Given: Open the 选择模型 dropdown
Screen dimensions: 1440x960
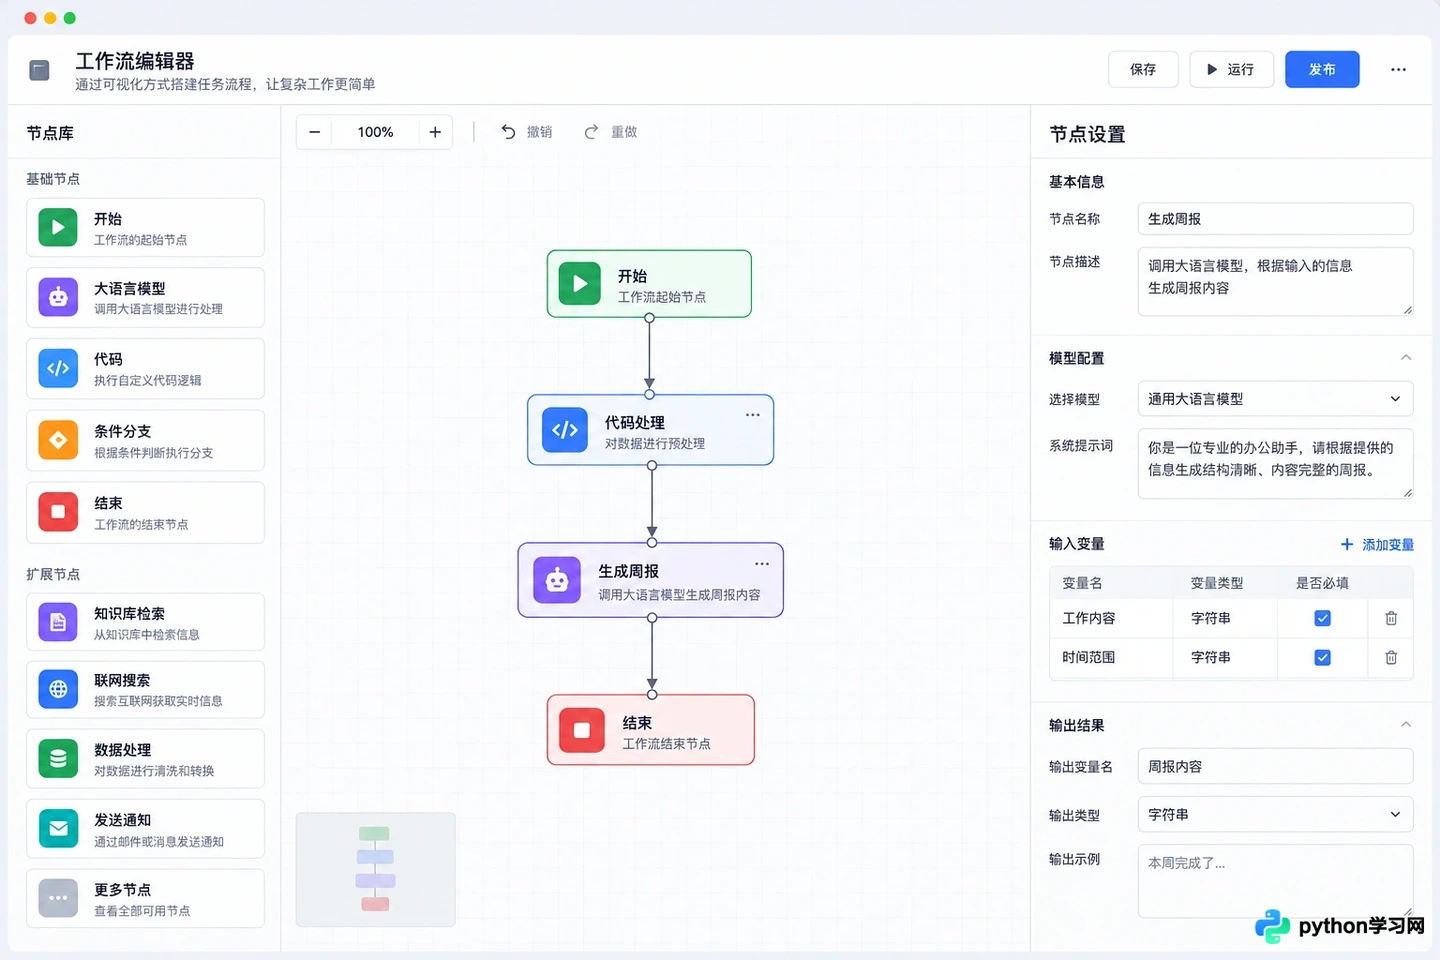Looking at the screenshot, I should (x=1276, y=399).
